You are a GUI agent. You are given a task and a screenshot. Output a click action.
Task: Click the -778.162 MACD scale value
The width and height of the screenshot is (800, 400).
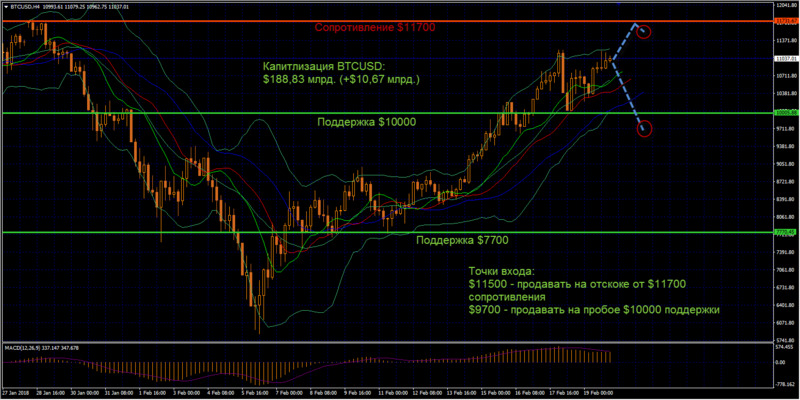[787, 385]
